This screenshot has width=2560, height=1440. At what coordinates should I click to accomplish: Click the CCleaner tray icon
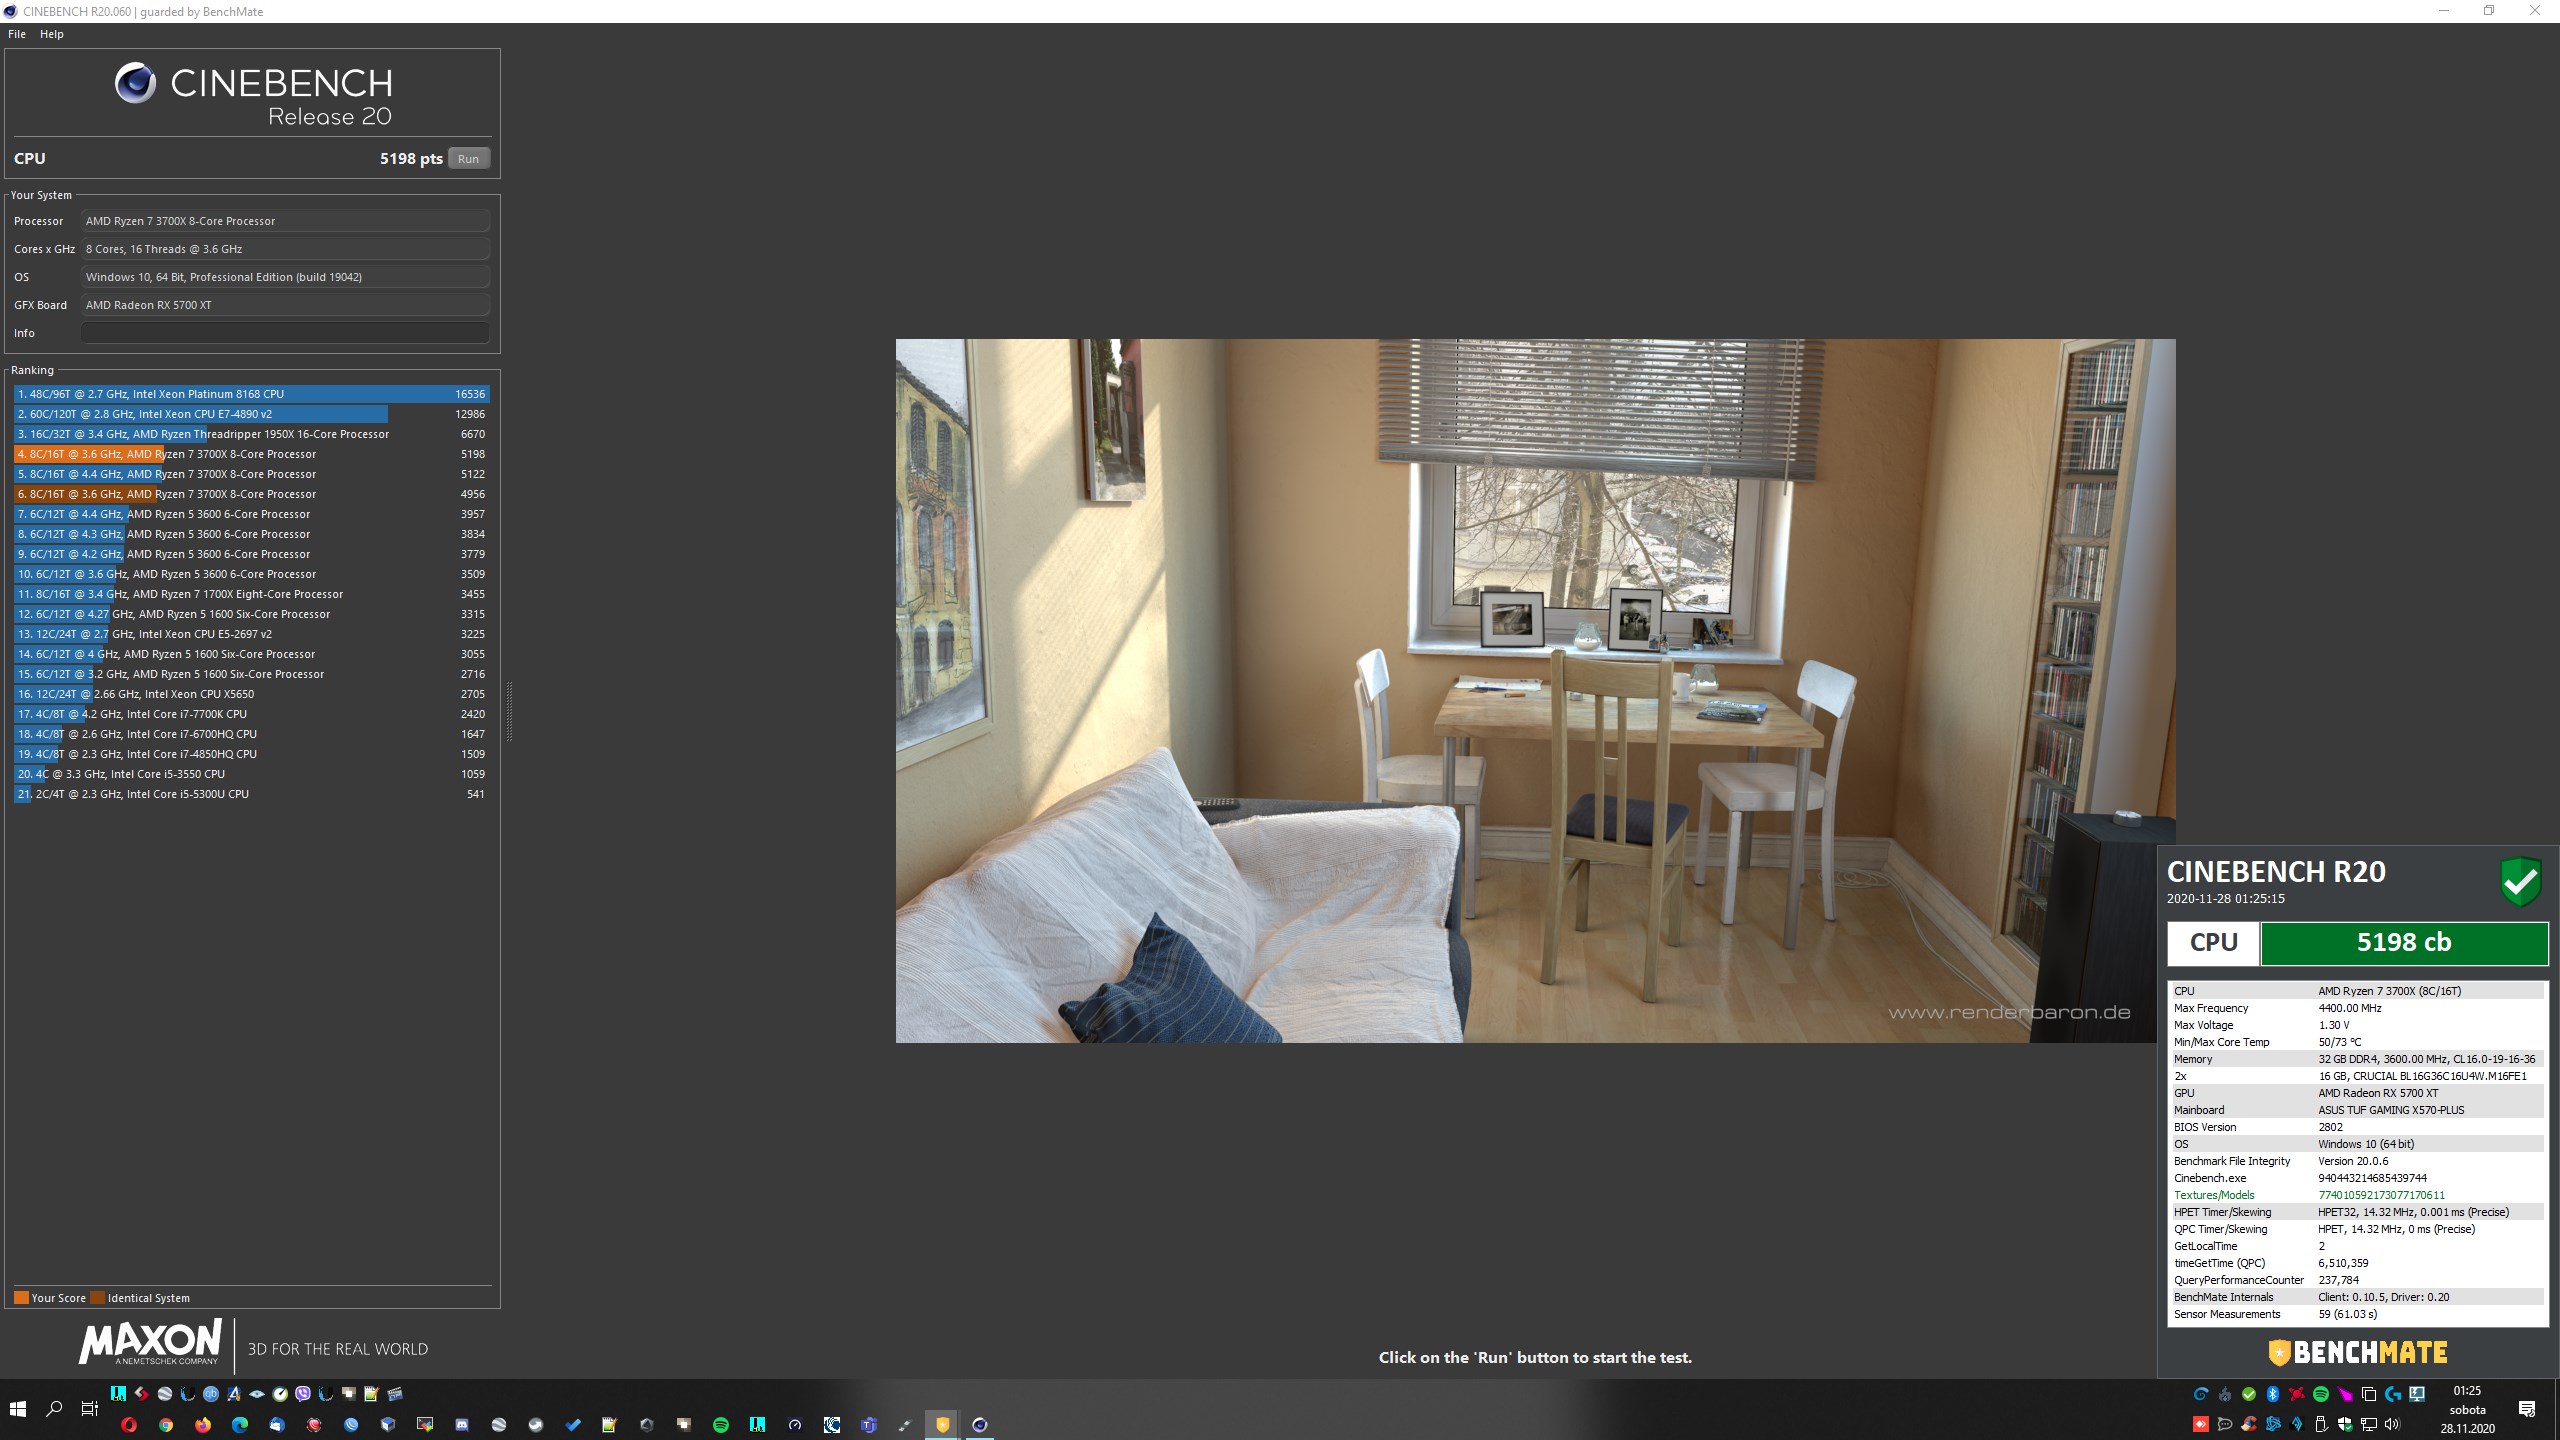coord(2249,1424)
